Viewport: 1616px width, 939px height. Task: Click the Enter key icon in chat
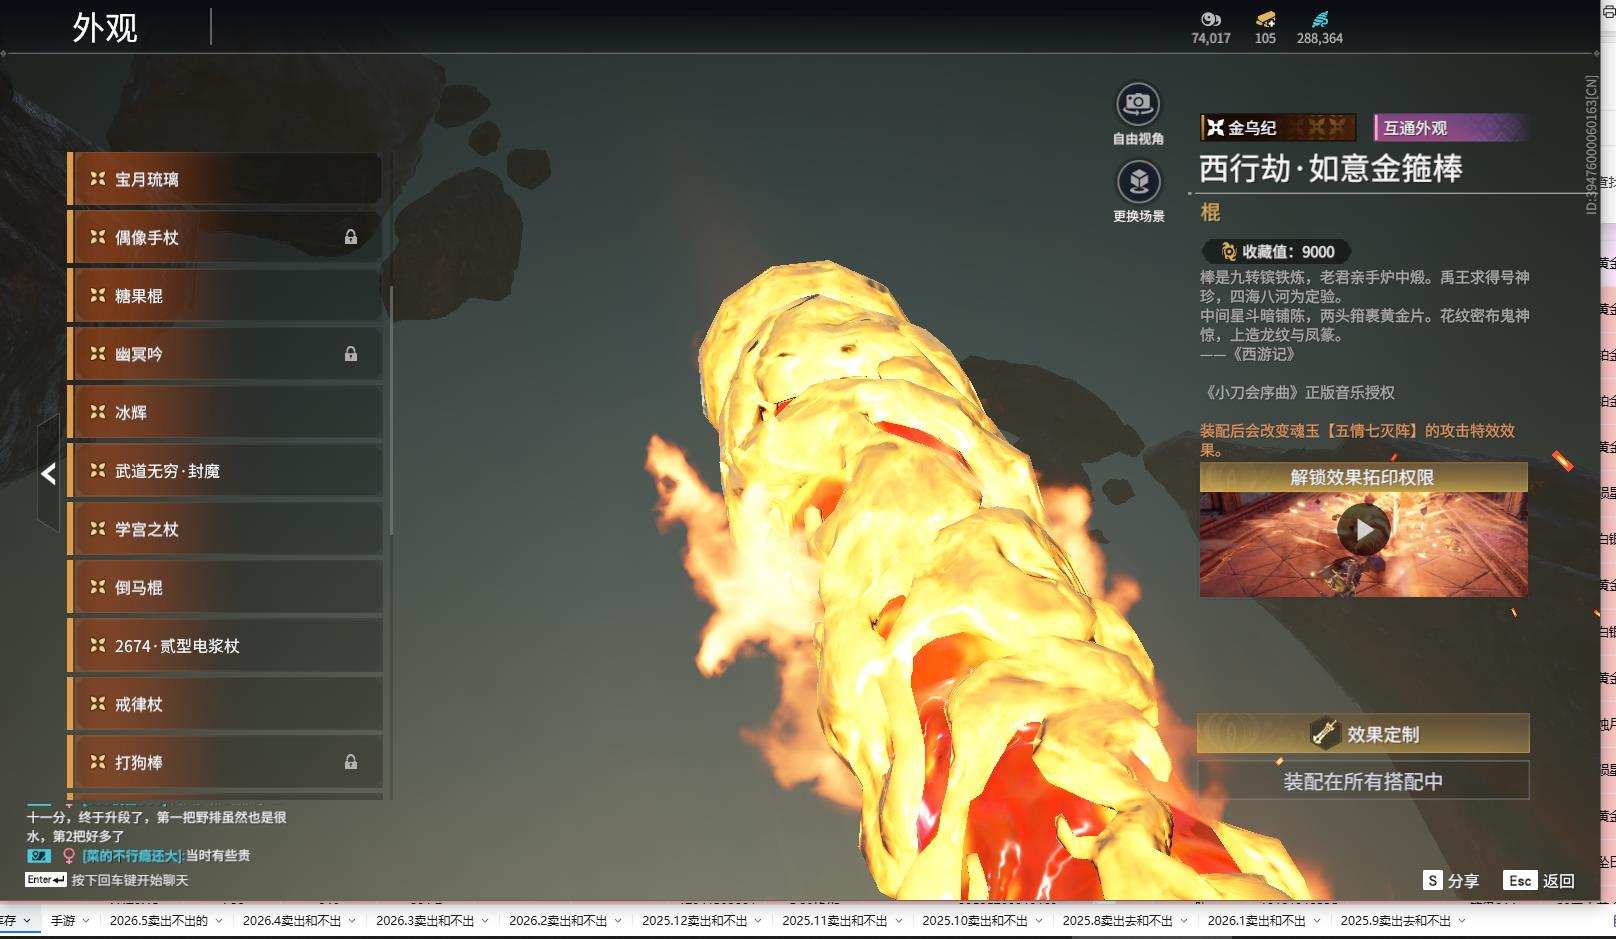46,880
